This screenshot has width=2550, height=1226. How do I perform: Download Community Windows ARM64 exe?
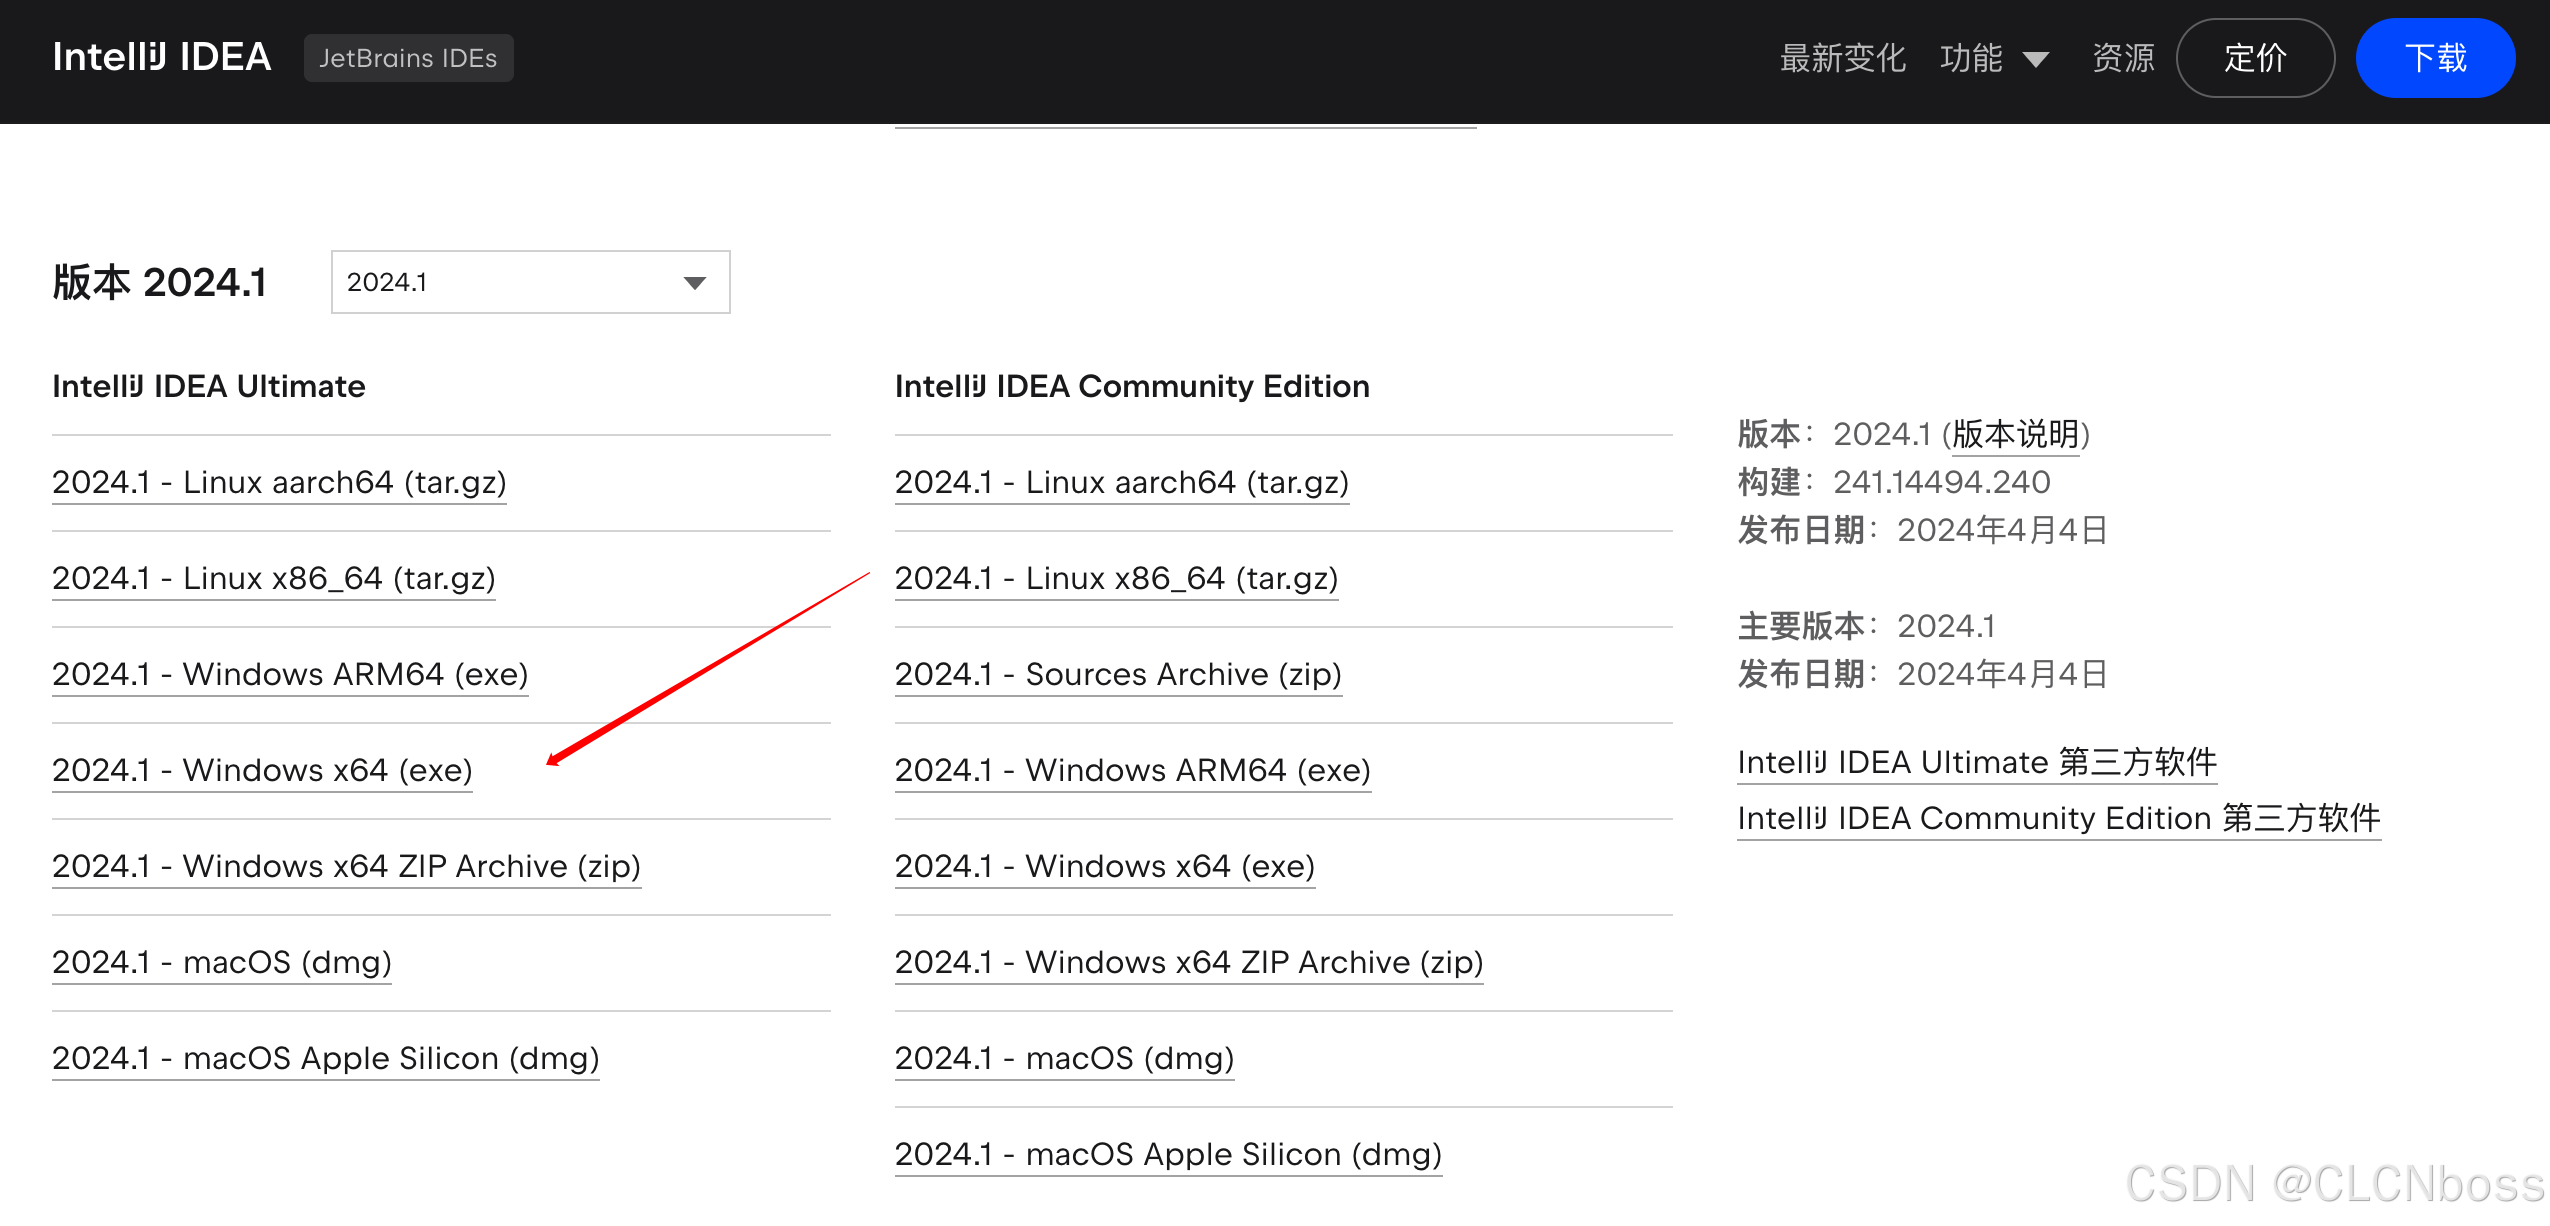point(1133,770)
